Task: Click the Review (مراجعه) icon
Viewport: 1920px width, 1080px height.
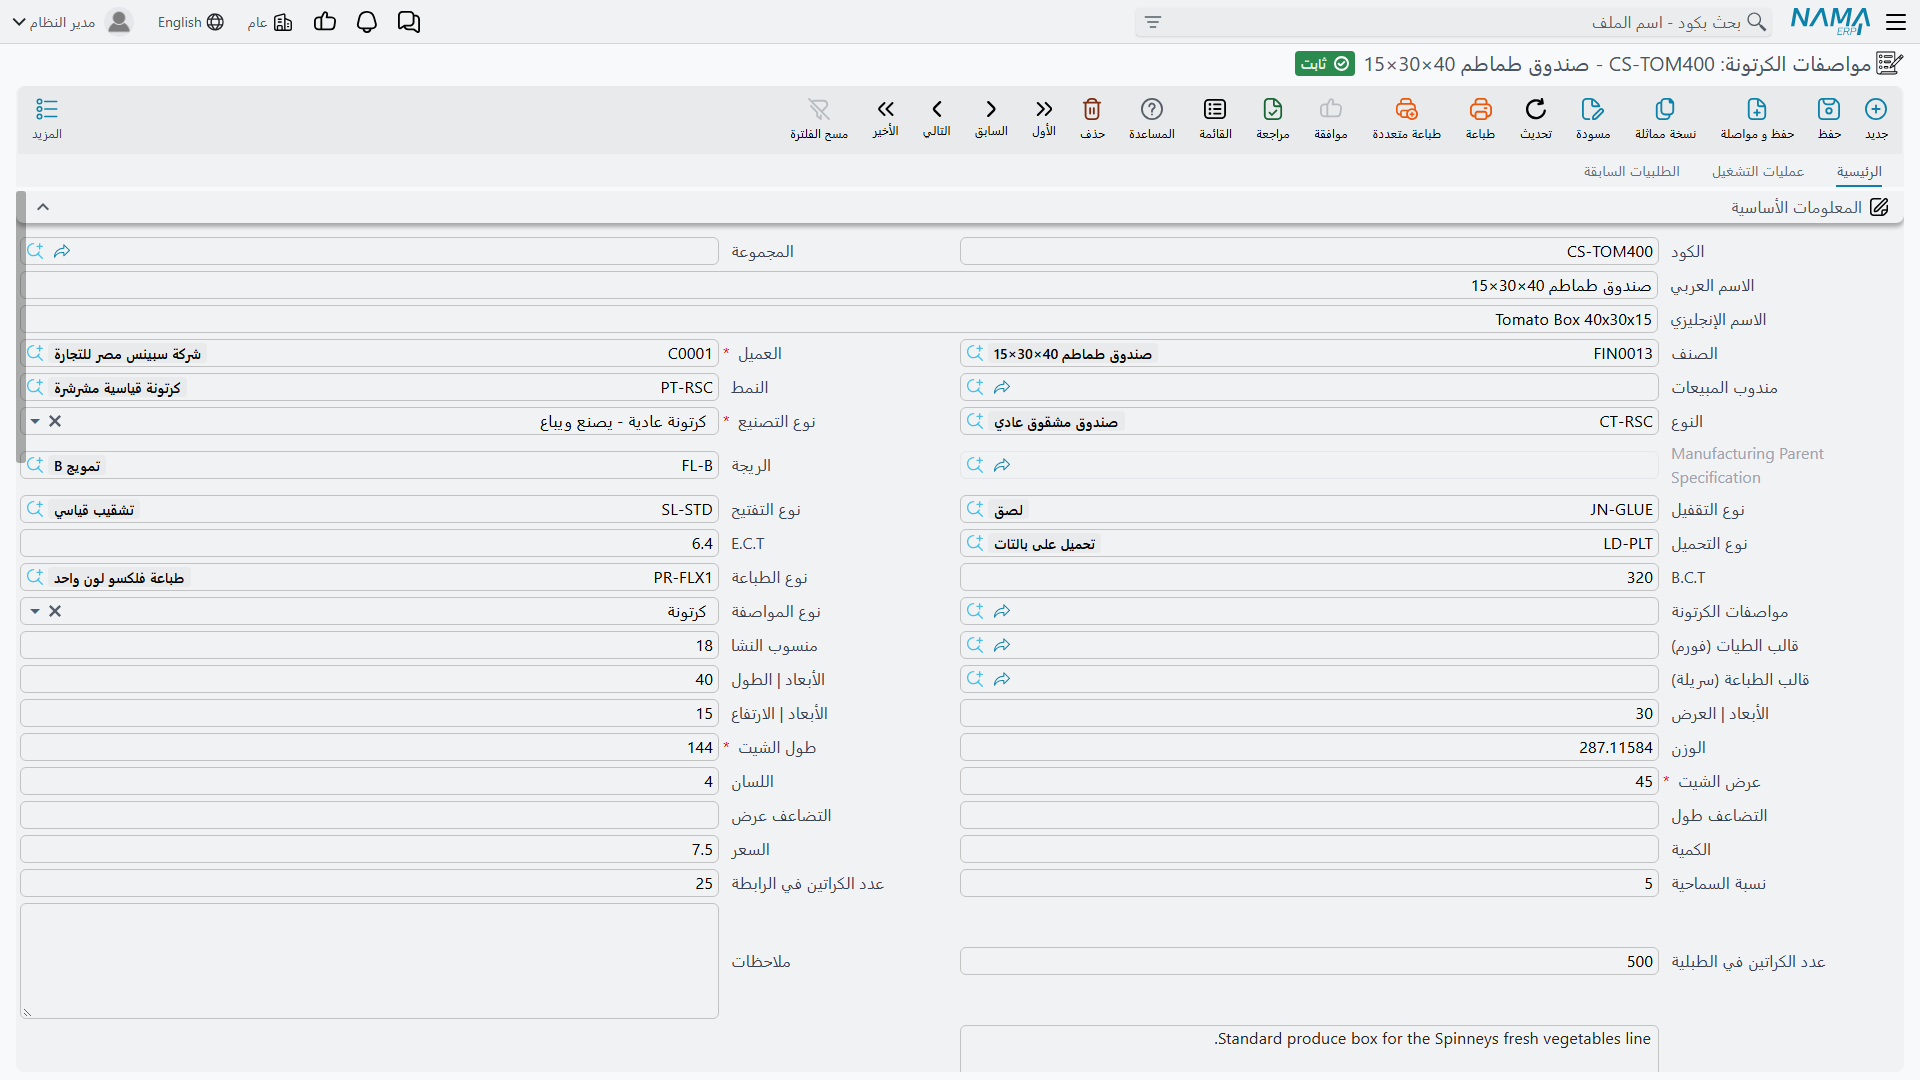Action: point(1273,109)
